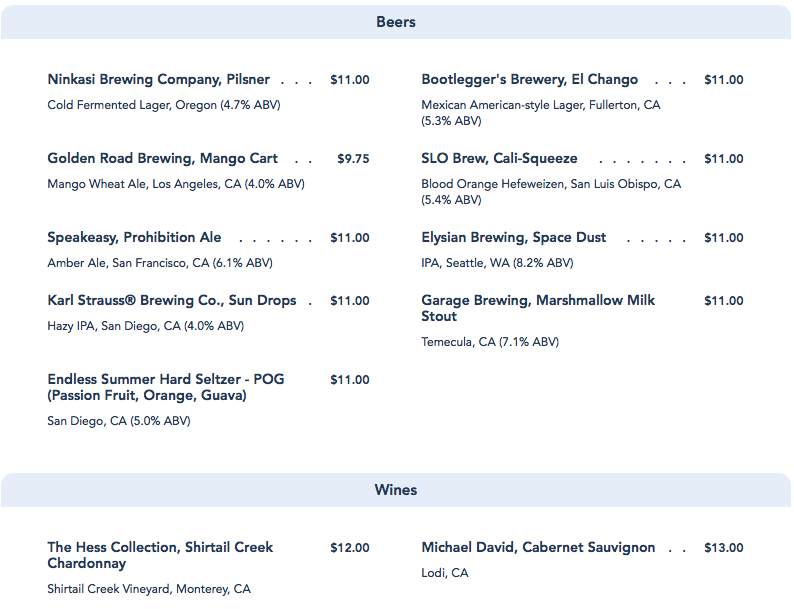Click the $12.00 Chardonnay price
Screen dimensions: 794x609
coord(349,548)
